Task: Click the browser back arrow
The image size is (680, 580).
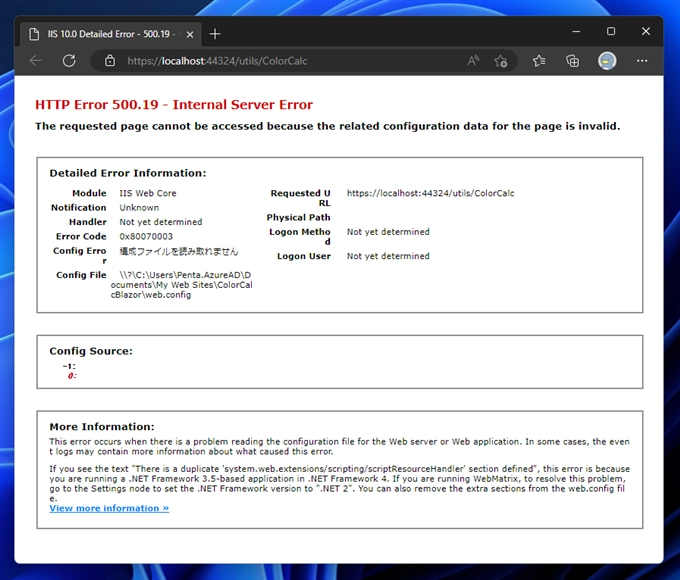Action: pyautogui.click(x=36, y=61)
